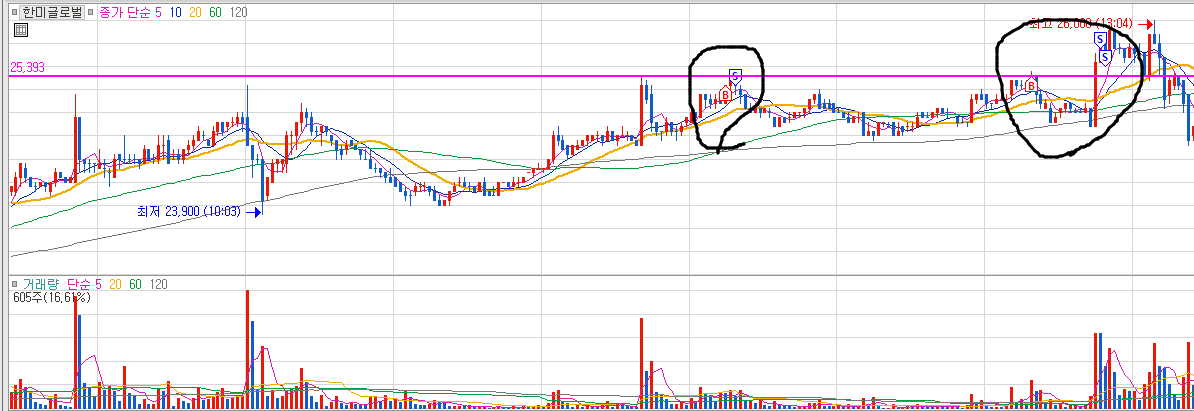Select the red B buy marker in second circle
This screenshot has width=1194, height=411.
point(1032,85)
